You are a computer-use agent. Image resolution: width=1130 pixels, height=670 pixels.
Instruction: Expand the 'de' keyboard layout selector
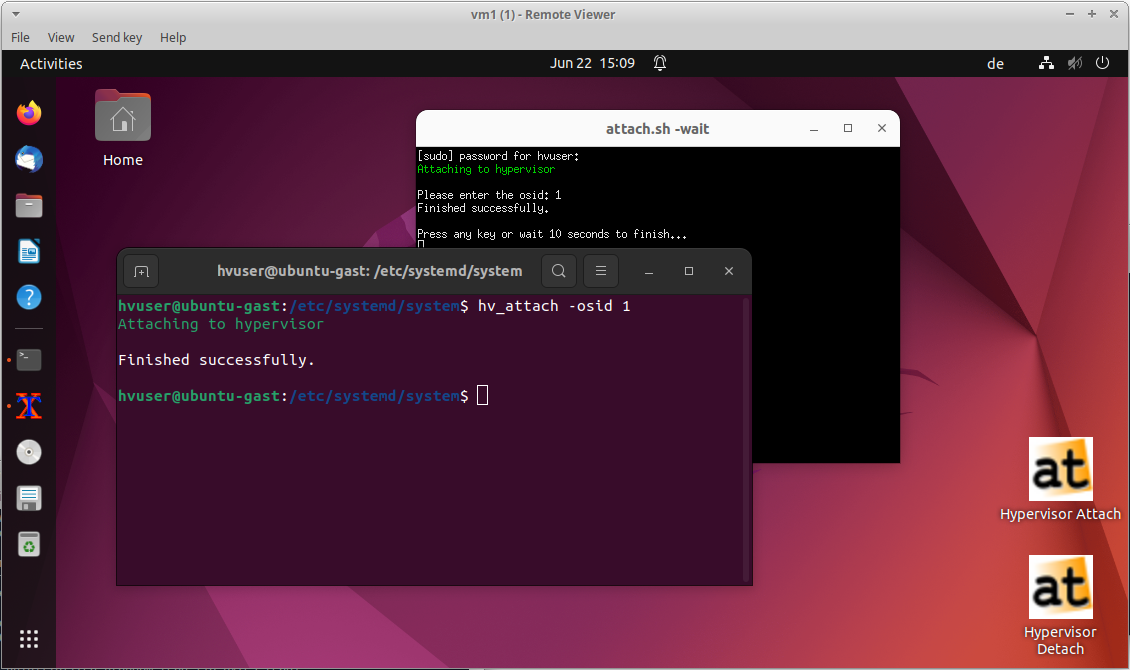point(995,63)
